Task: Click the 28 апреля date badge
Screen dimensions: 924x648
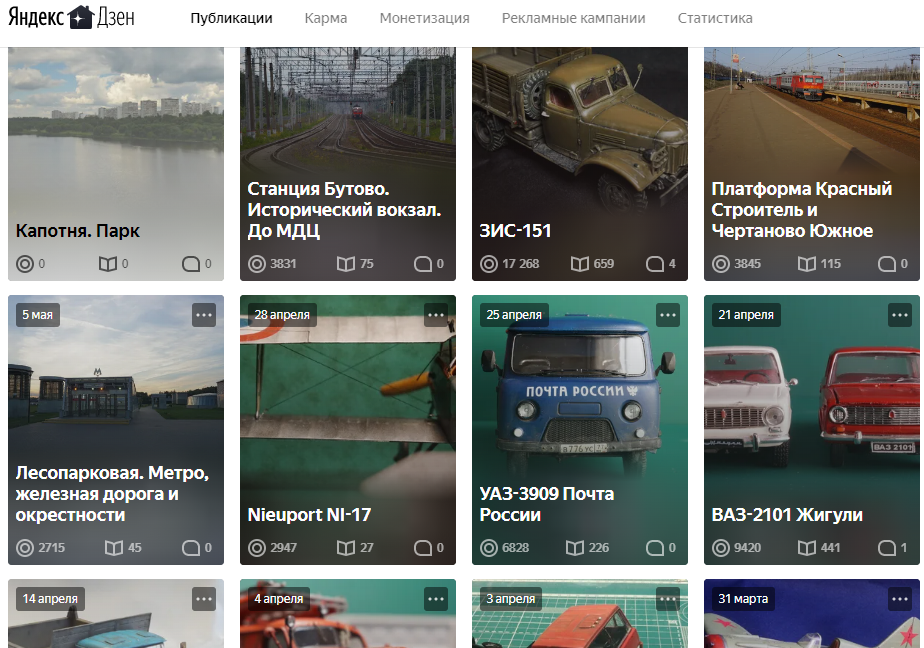Action: click(282, 315)
